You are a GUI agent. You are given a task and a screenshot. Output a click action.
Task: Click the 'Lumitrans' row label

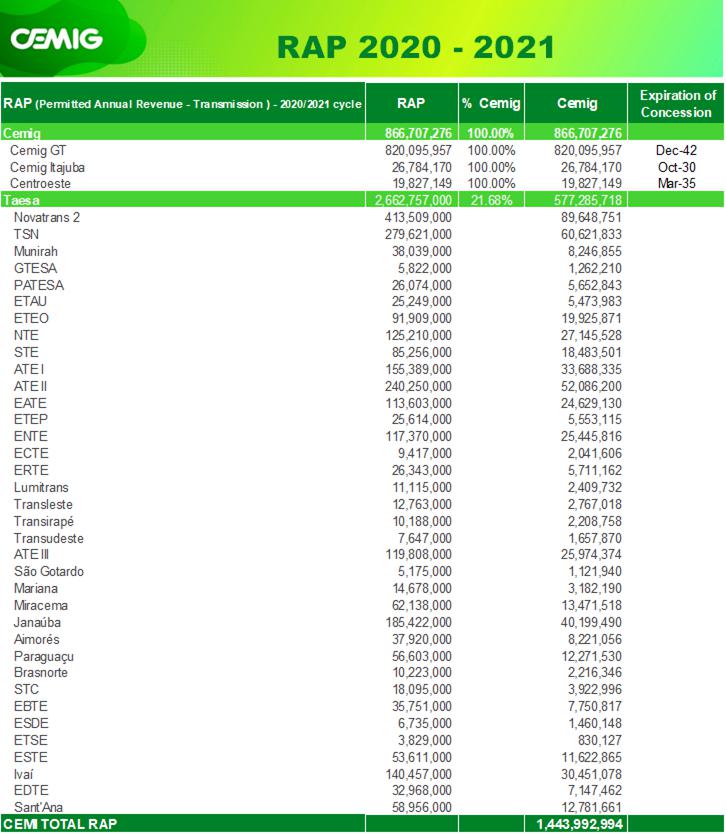coord(41,488)
